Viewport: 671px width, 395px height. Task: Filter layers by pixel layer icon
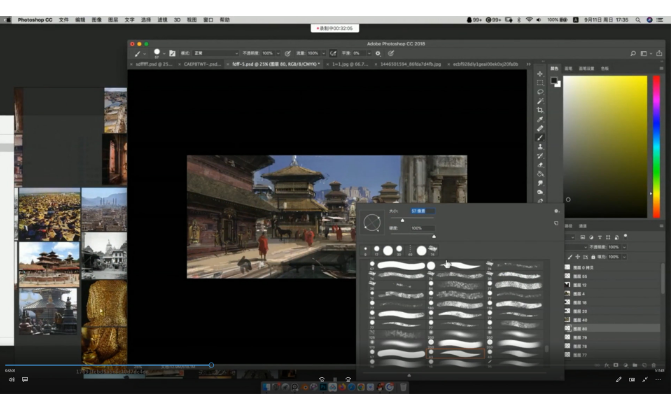pos(582,237)
